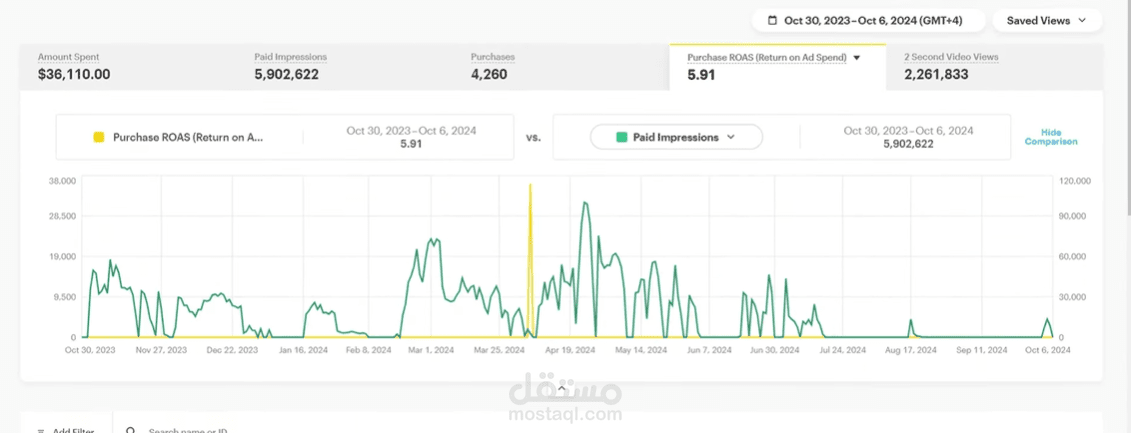Click the Apr 19, 2024 x-axis label

571,350
